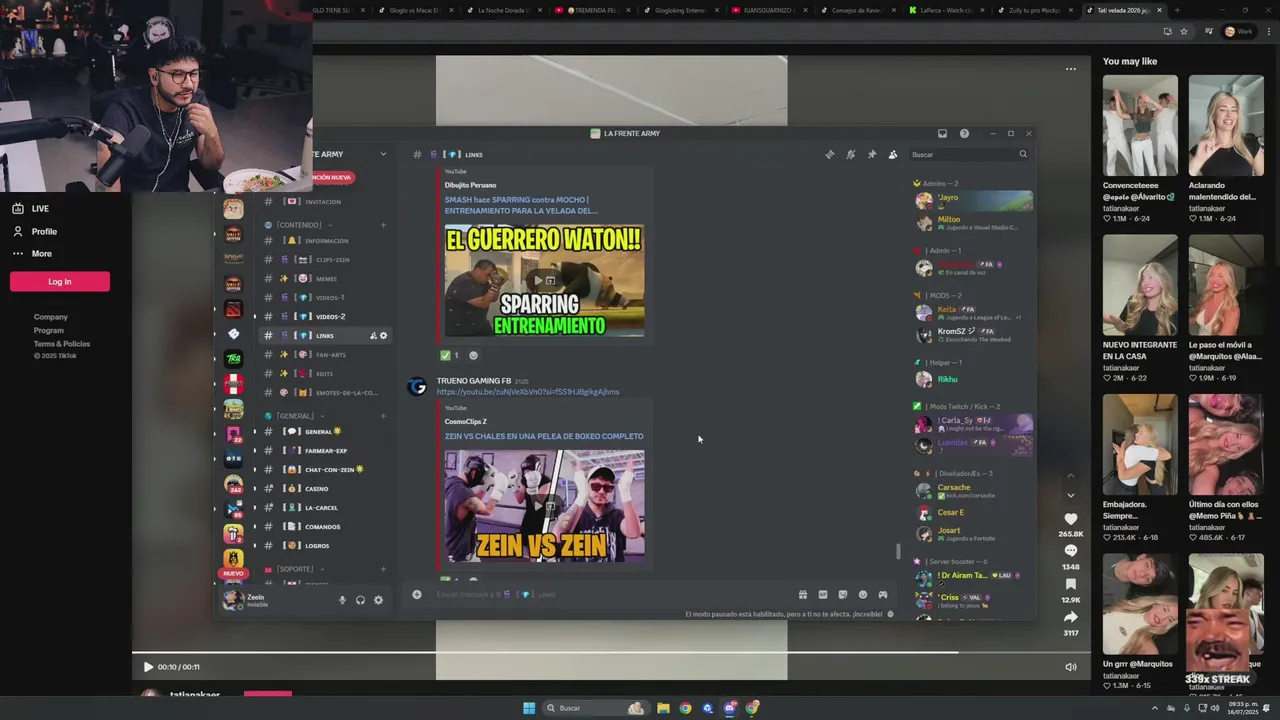Open the CASINO channel
The height and width of the screenshot is (720, 1280).
point(324,489)
